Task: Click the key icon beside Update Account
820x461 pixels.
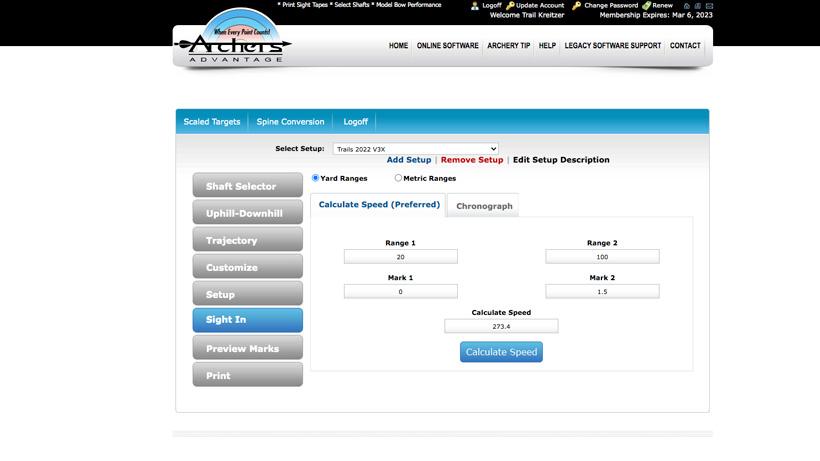Action: point(510,6)
